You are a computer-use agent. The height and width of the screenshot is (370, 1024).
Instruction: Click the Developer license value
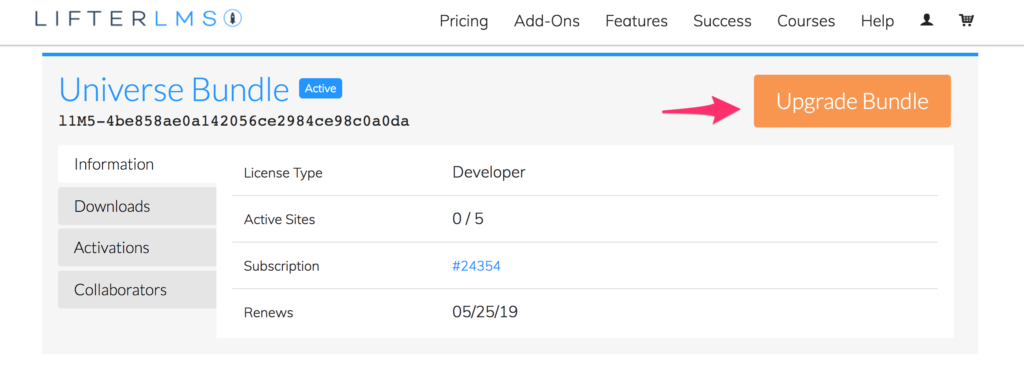point(488,172)
